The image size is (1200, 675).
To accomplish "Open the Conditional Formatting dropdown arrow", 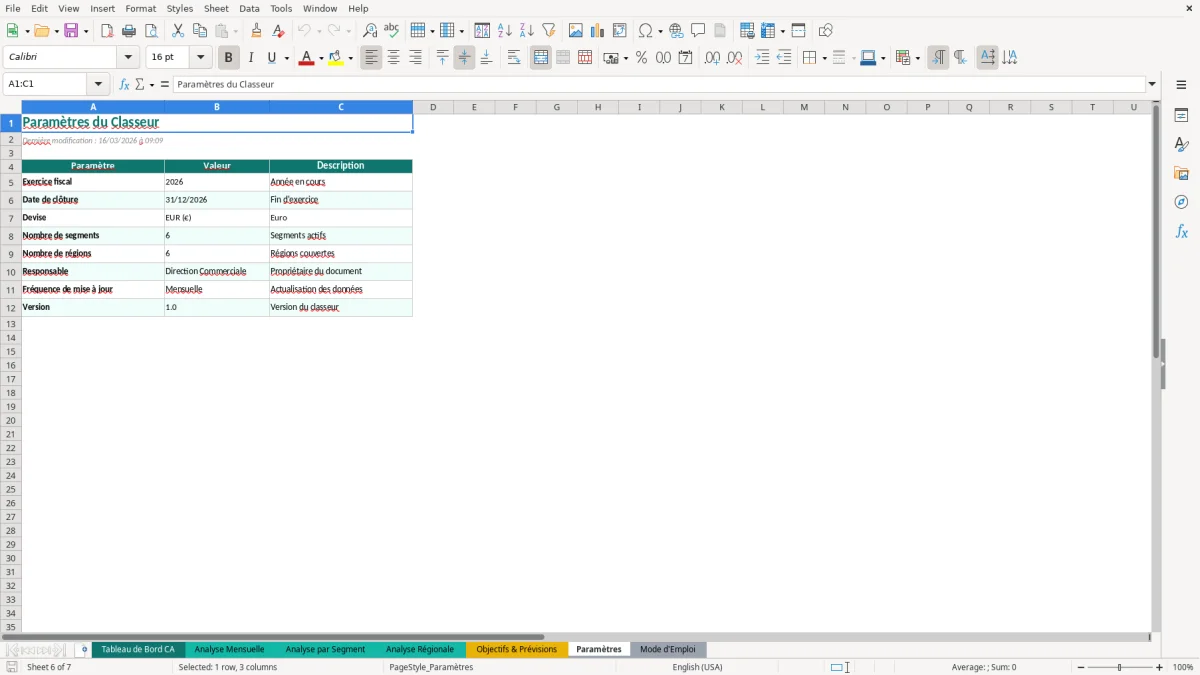I will click(917, 58).
